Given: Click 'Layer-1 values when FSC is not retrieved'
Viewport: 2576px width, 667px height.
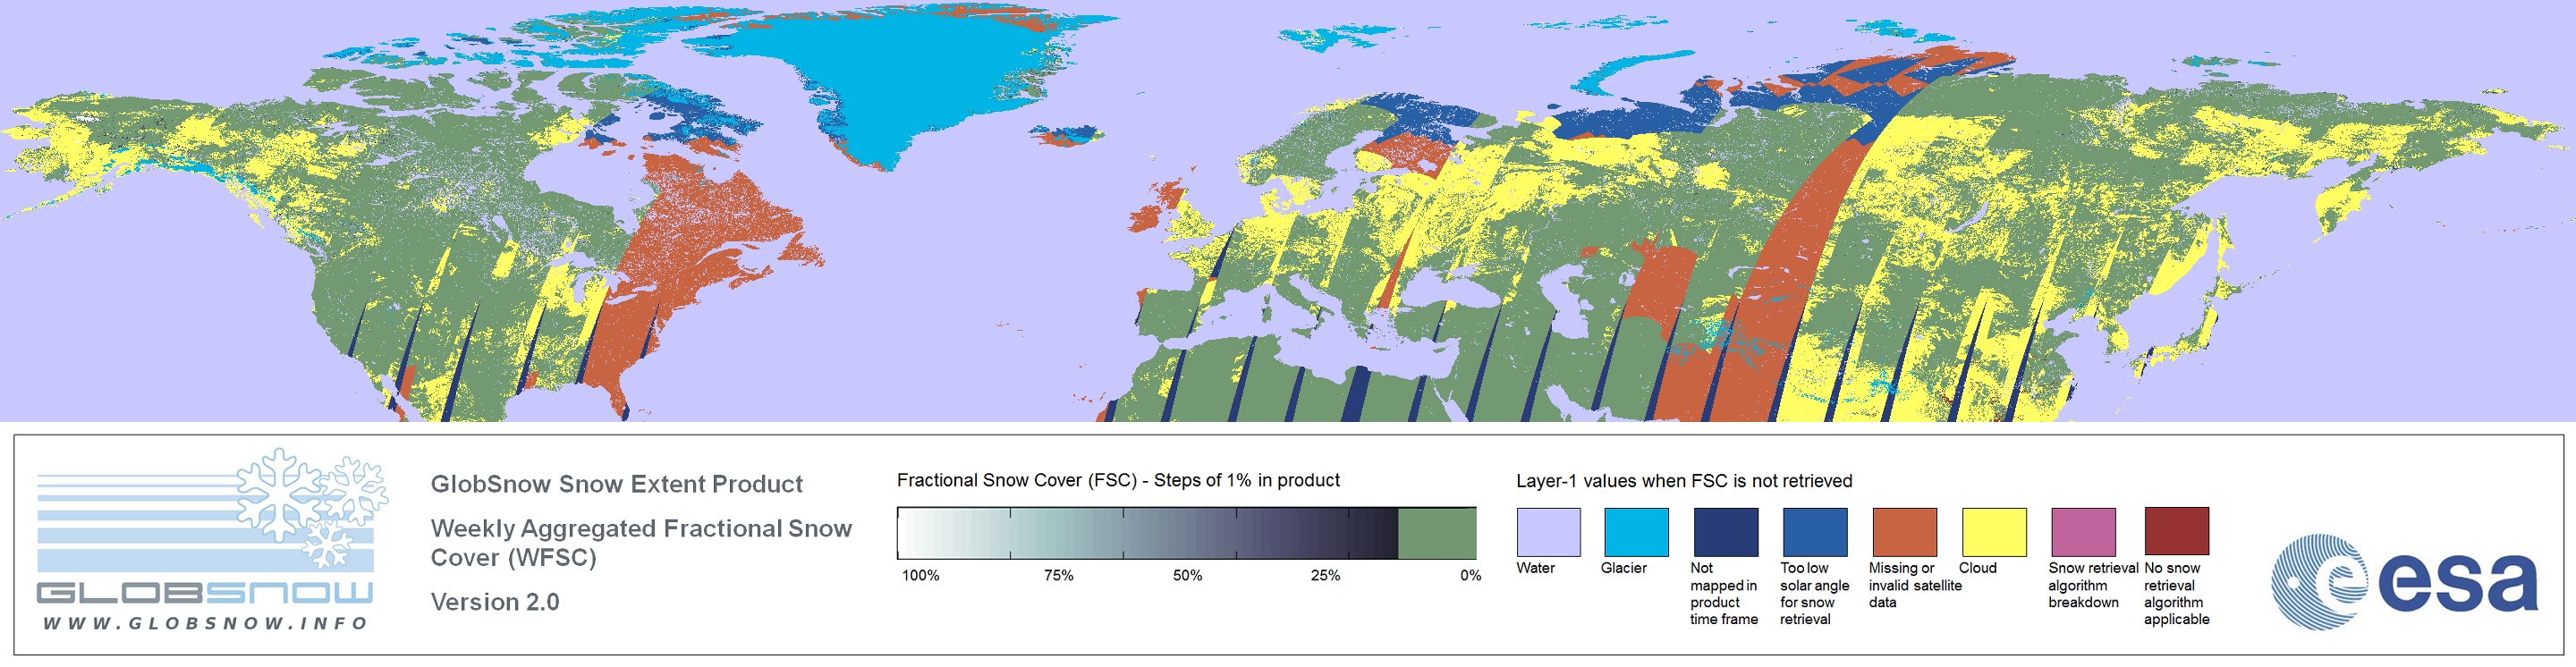Looking at the screenshot, I should pos(1684,481).
